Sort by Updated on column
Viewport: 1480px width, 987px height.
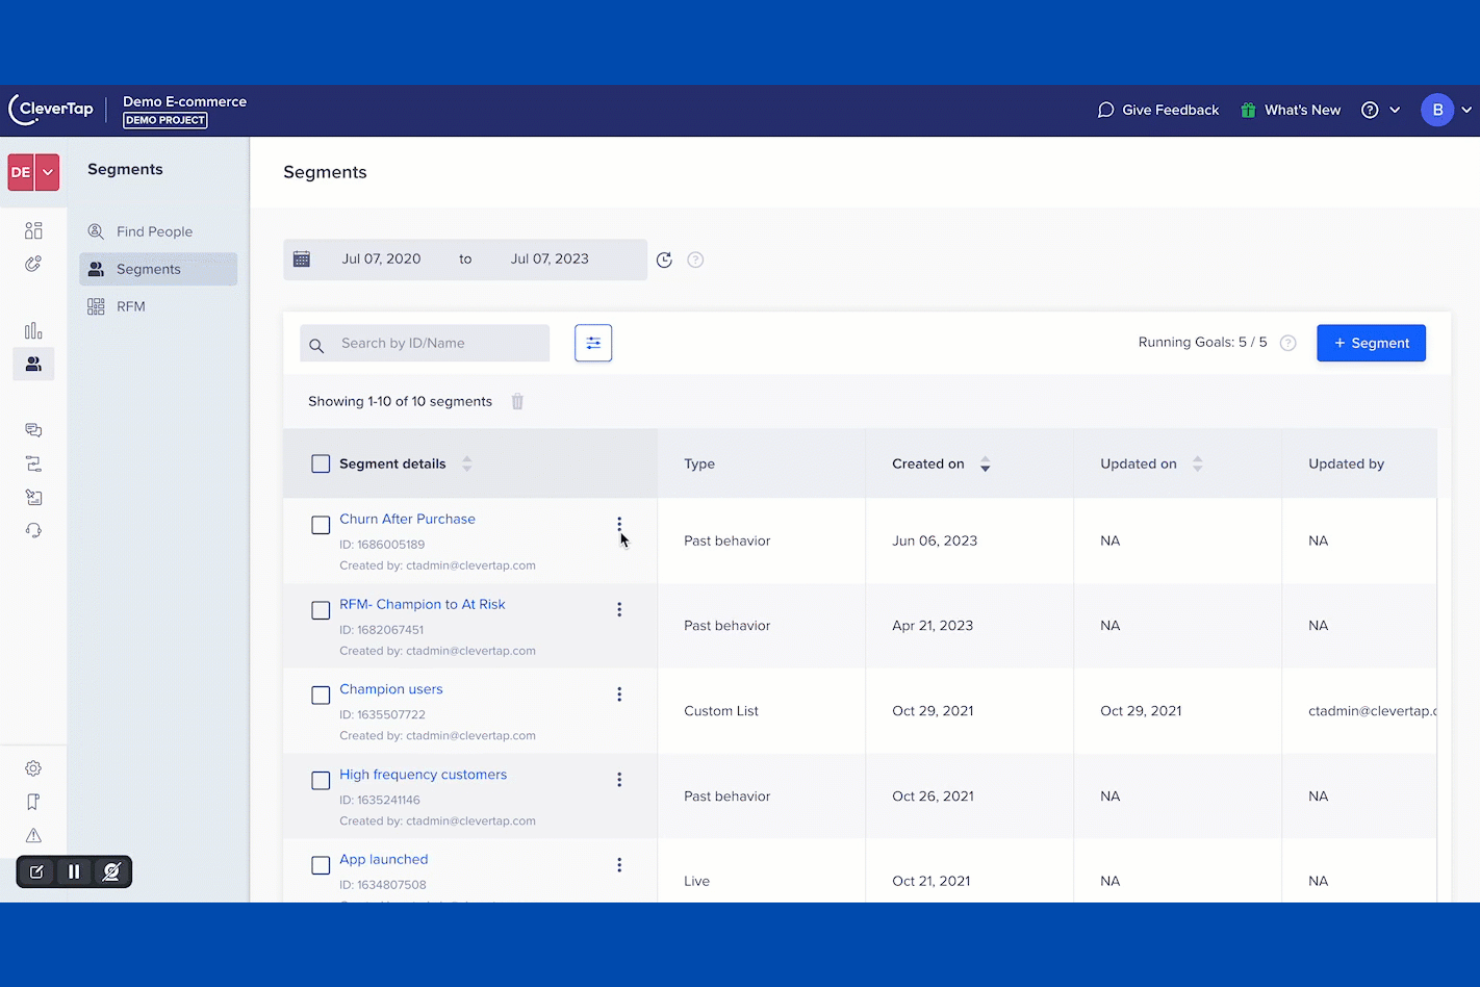[1197, 464]
